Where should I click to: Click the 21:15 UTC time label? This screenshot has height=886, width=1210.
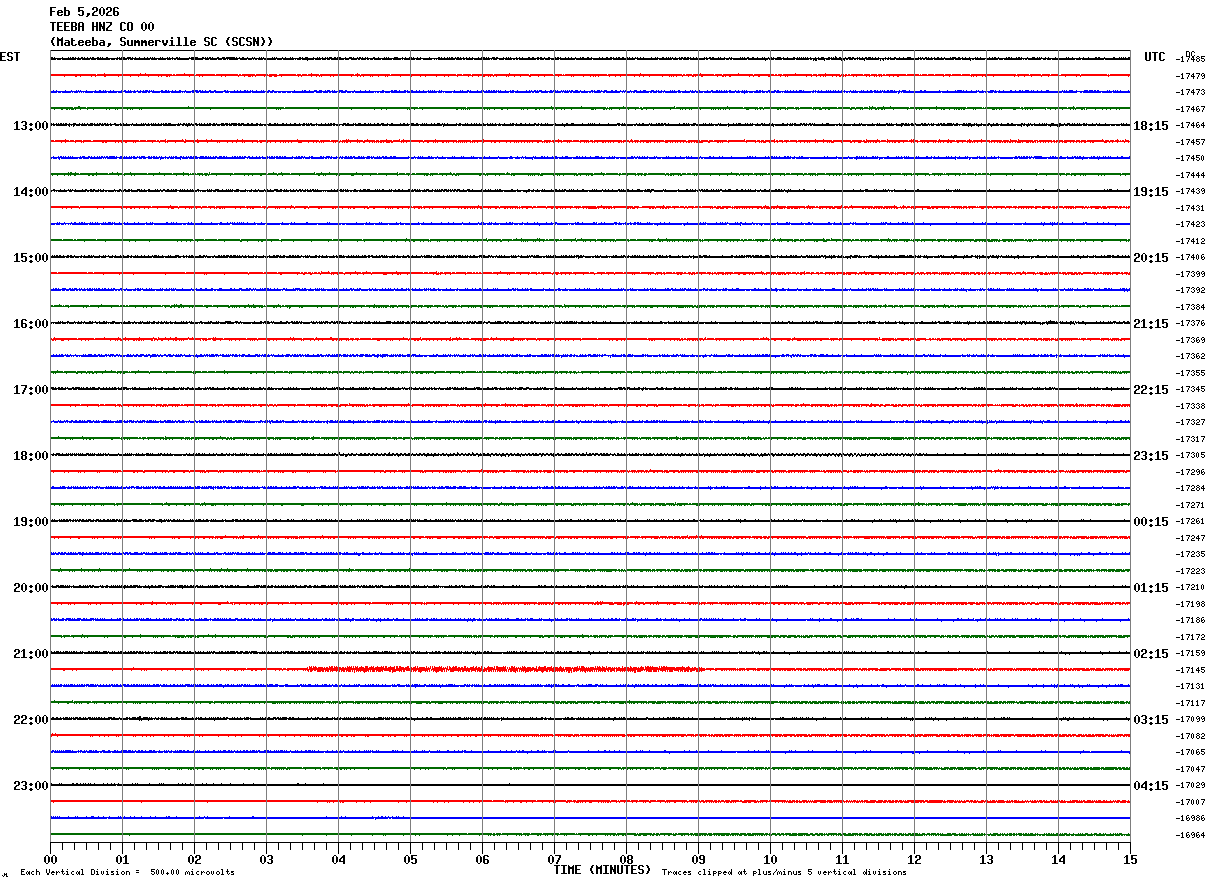1151,324
